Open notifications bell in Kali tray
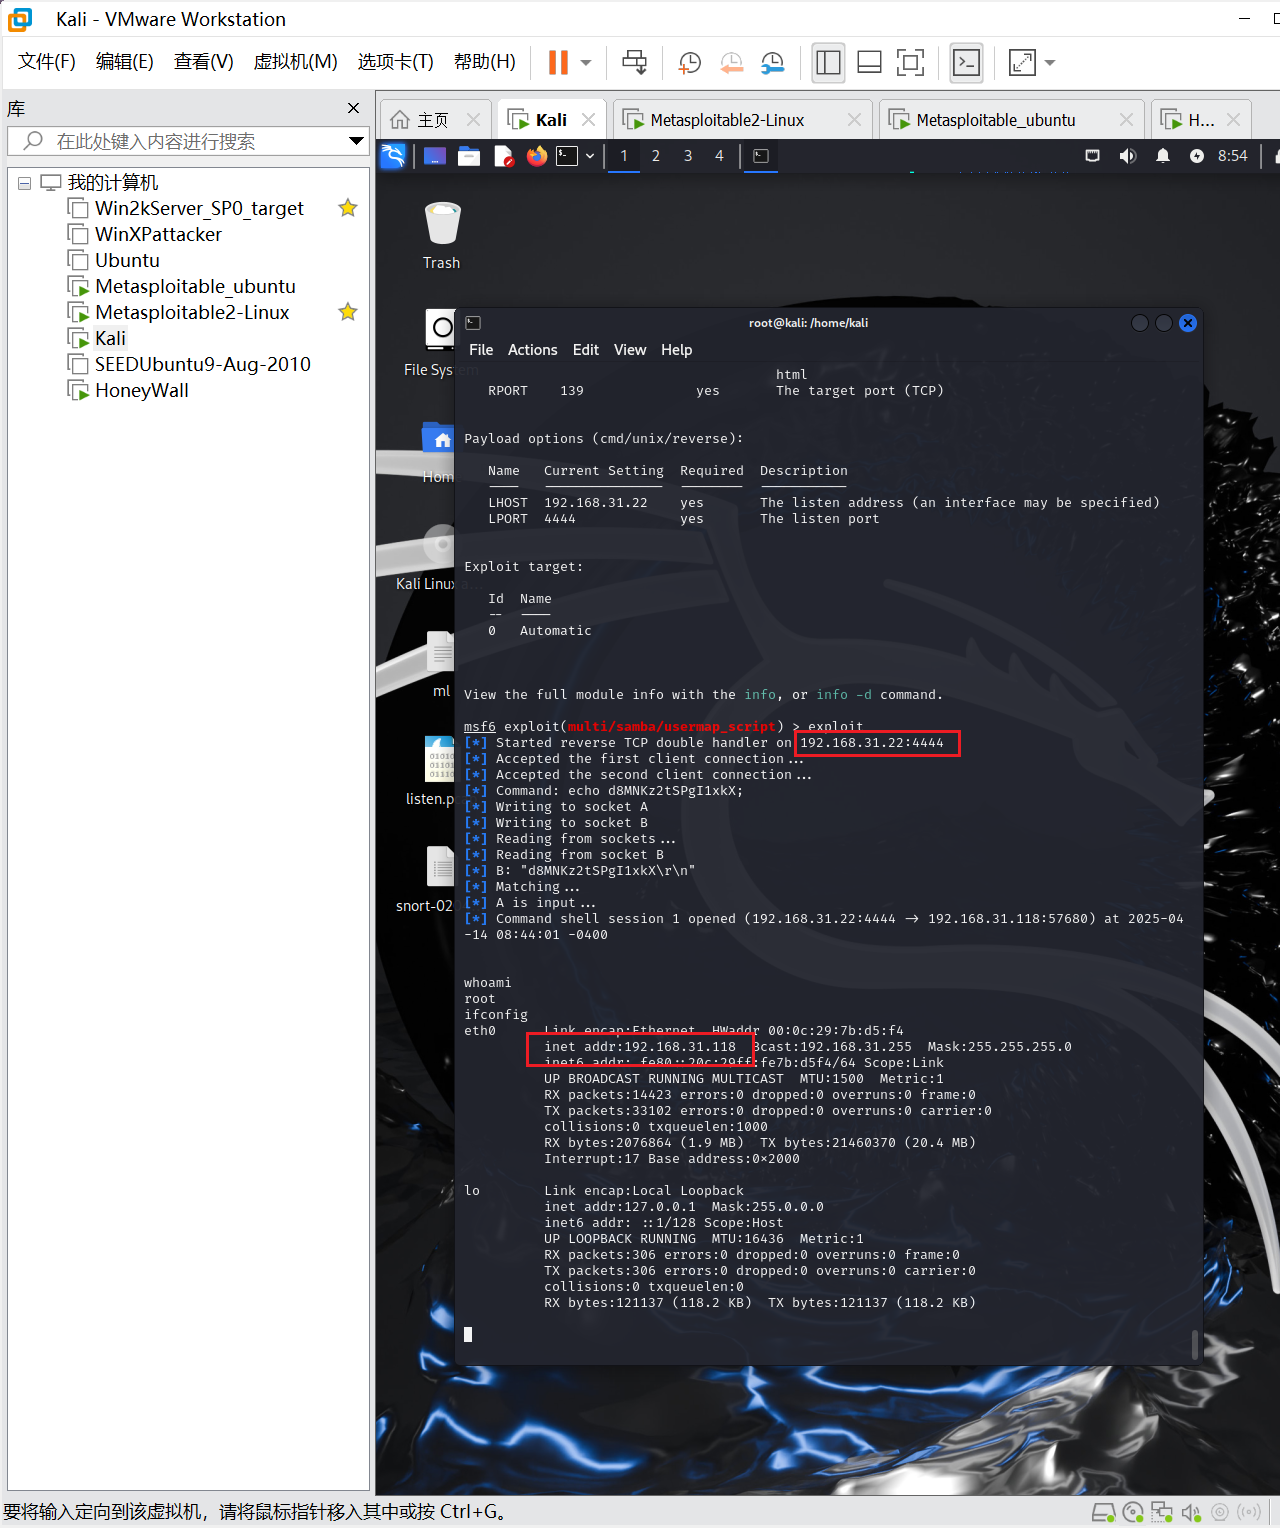The width and height of the screenshot is (1280, 1528). pyautogui.click(x=1163, y=156)
